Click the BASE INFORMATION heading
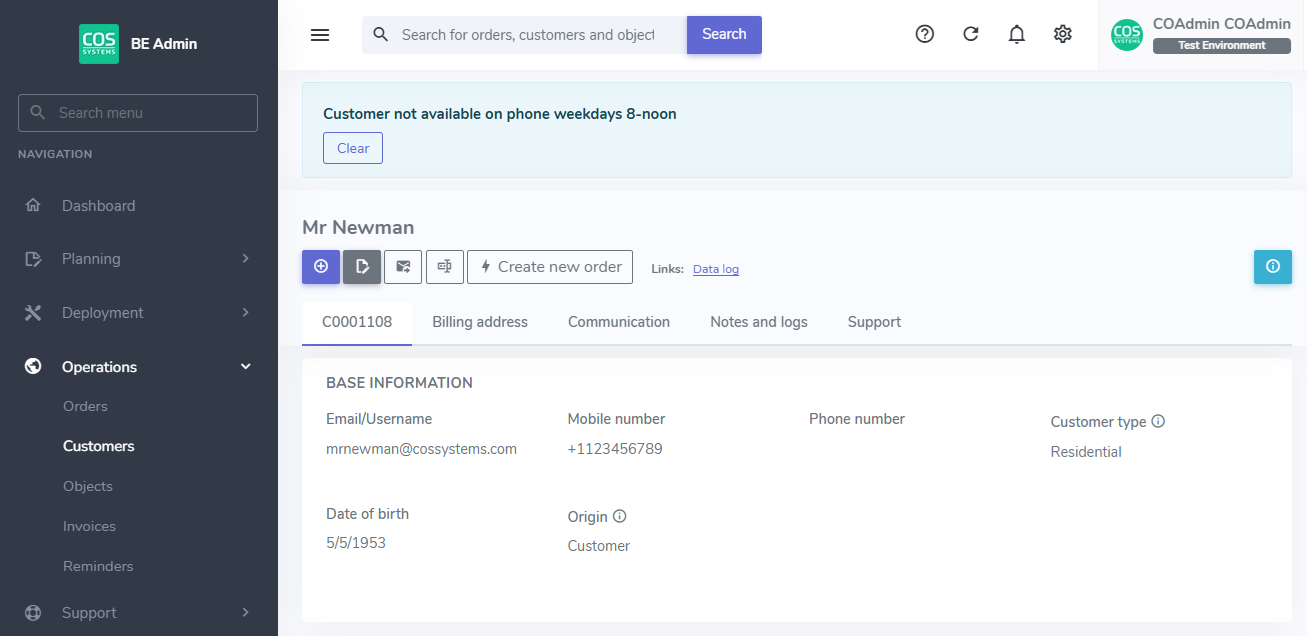The height and width of the screenshot is (636, 1307). [399, 383]
